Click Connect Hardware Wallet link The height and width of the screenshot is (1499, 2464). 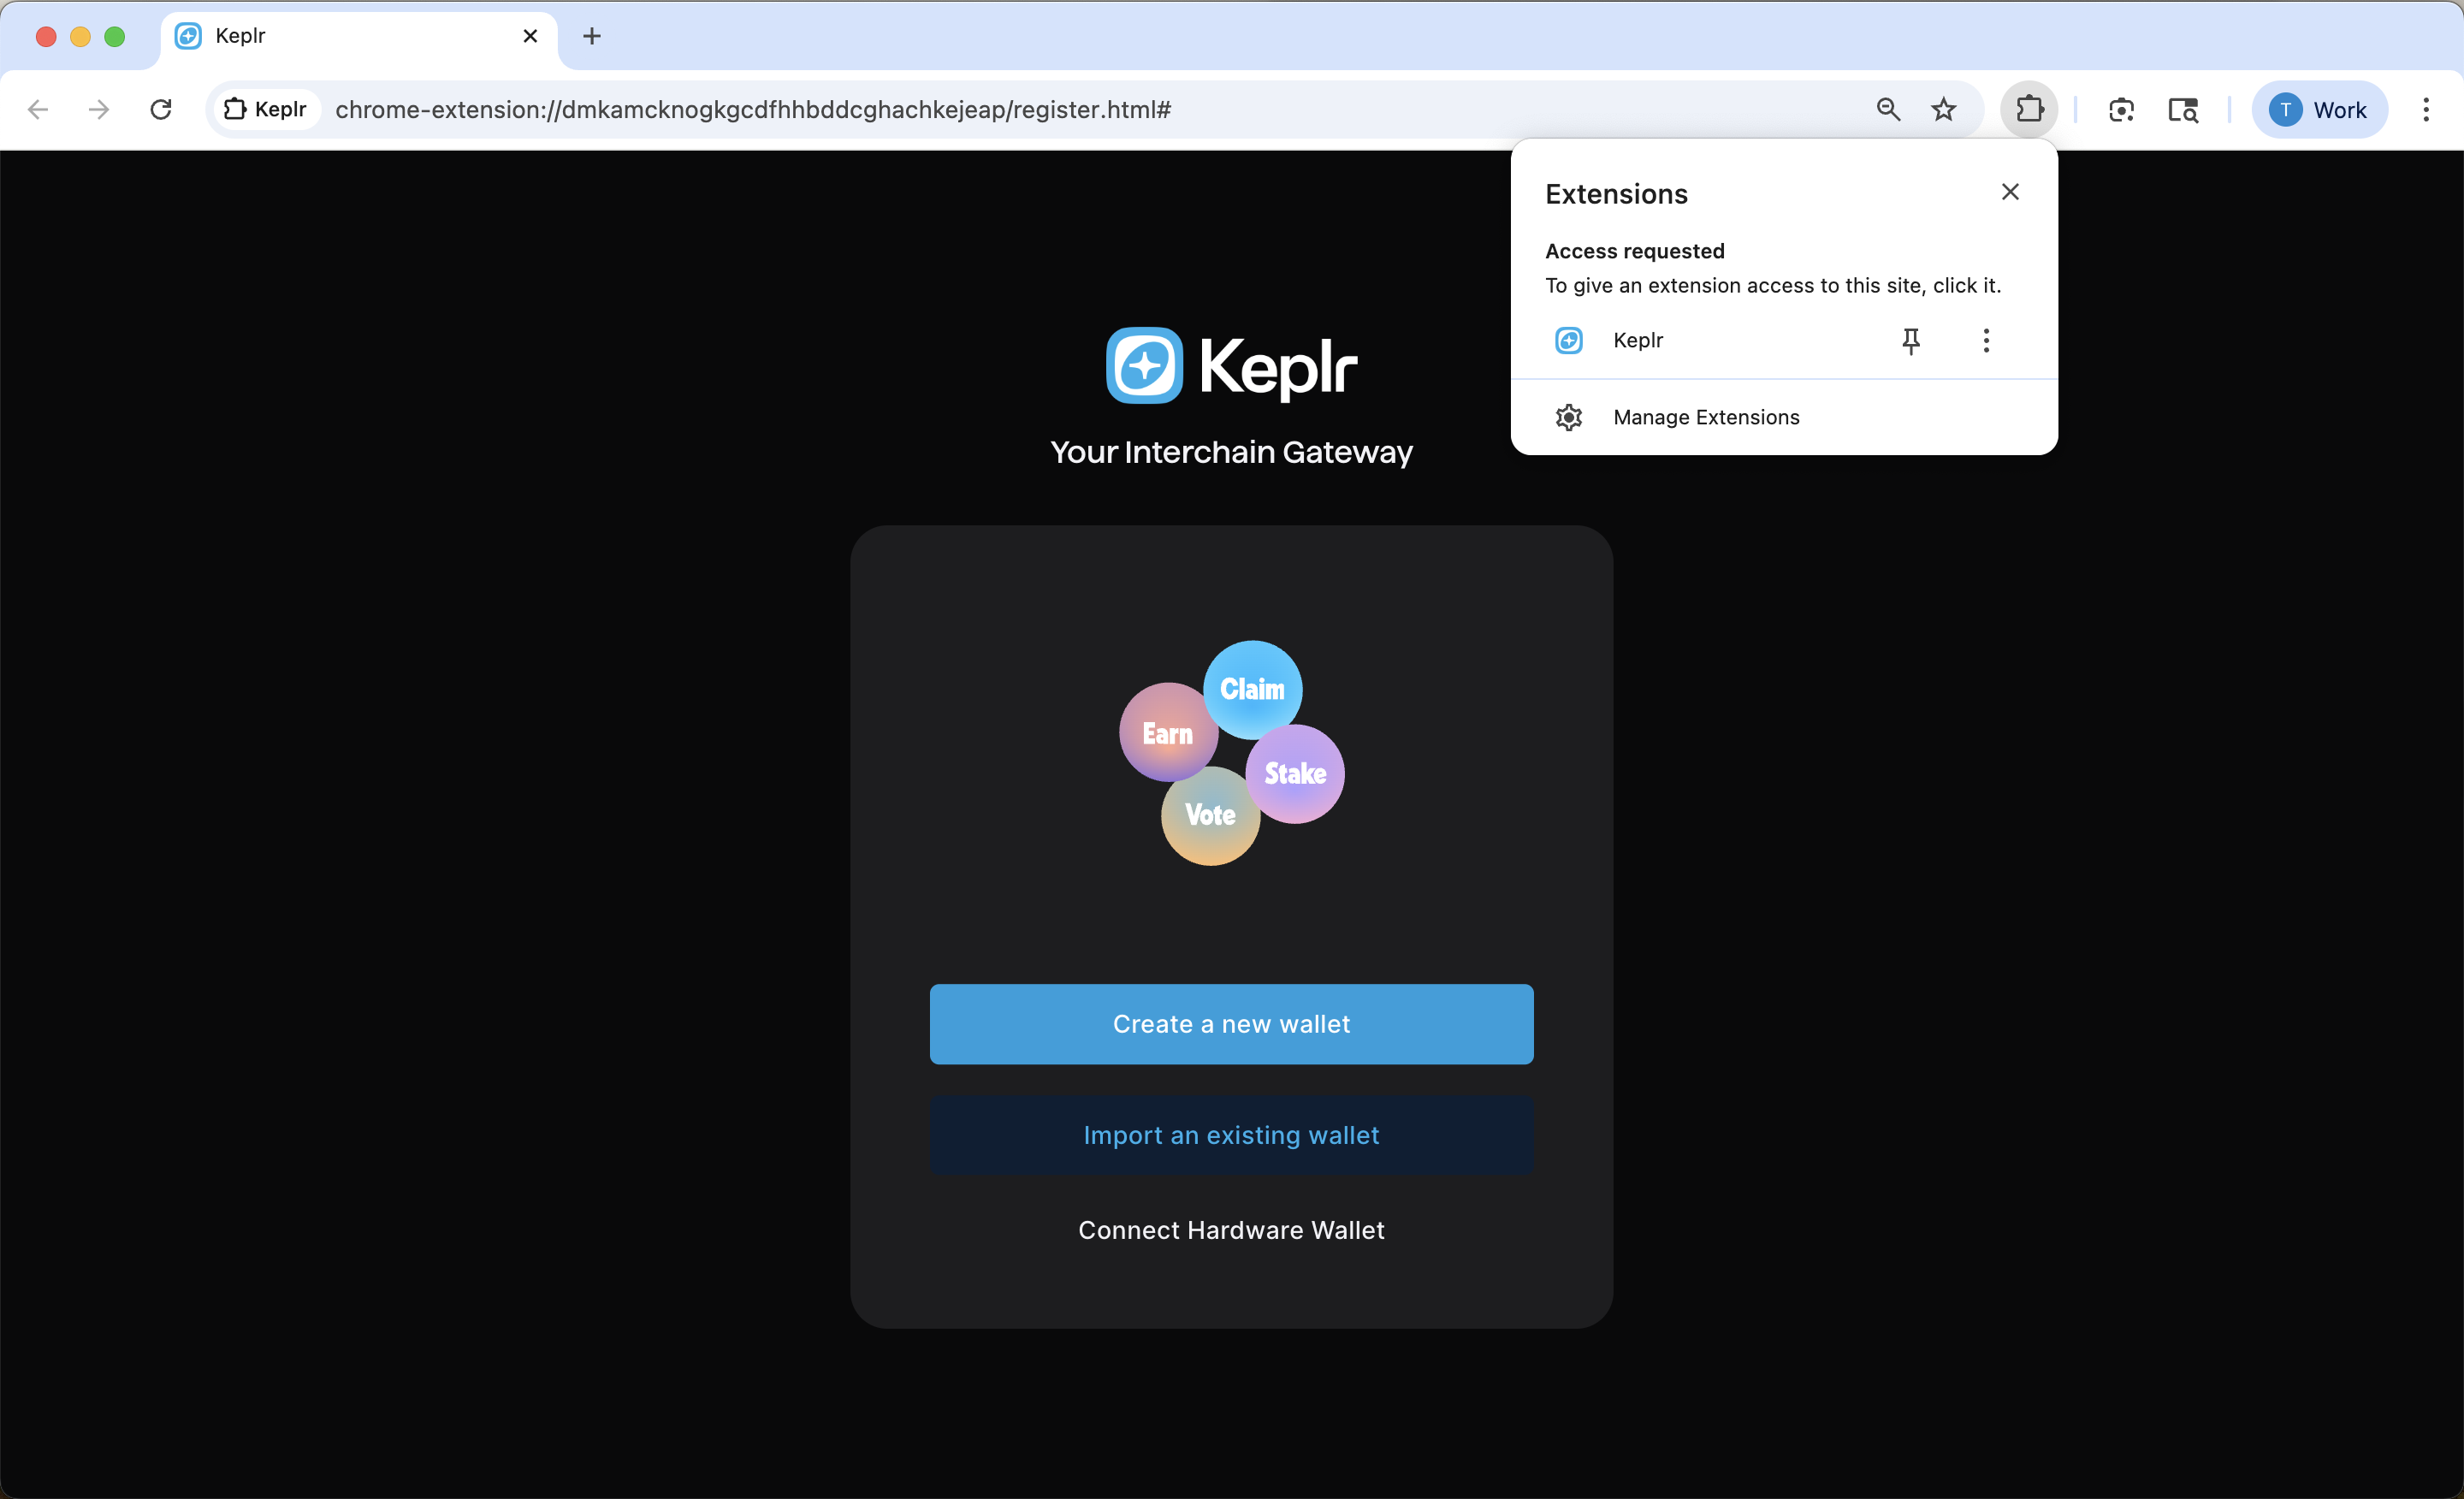[x=1231, y=1230]
